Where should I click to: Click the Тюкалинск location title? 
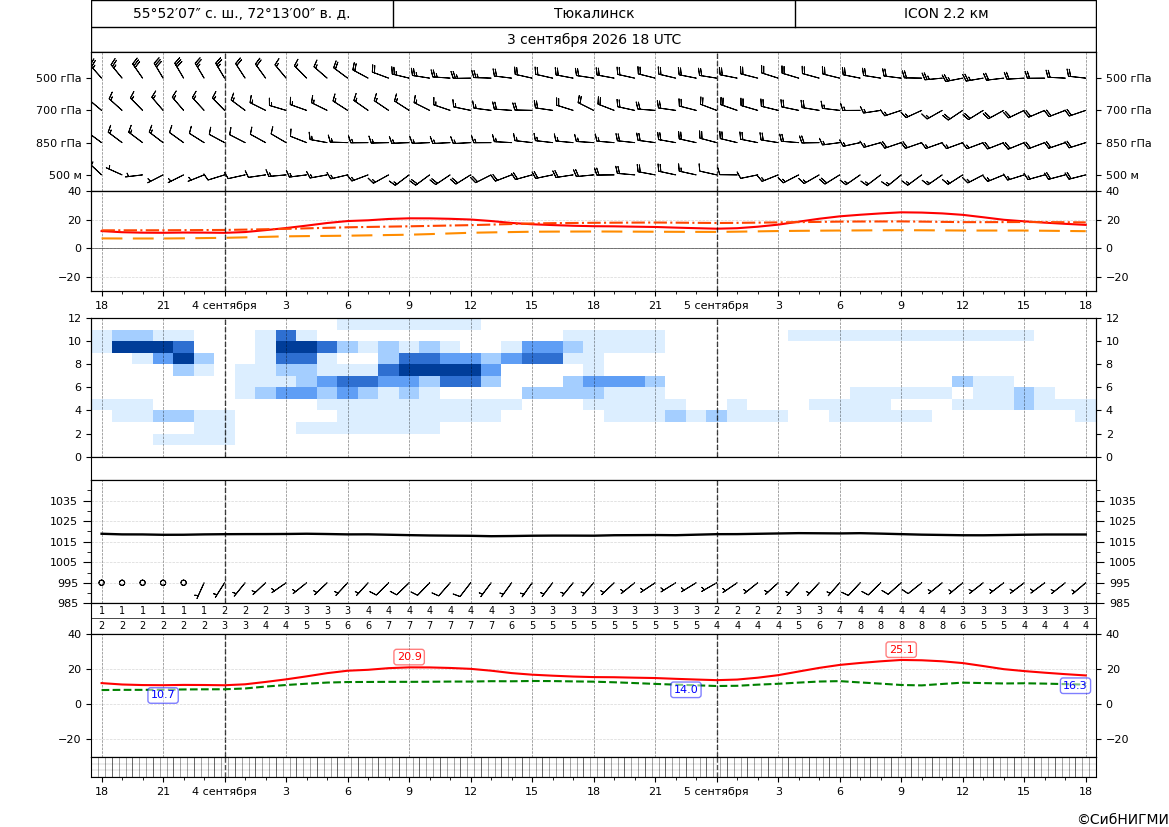tap(594, 13)
